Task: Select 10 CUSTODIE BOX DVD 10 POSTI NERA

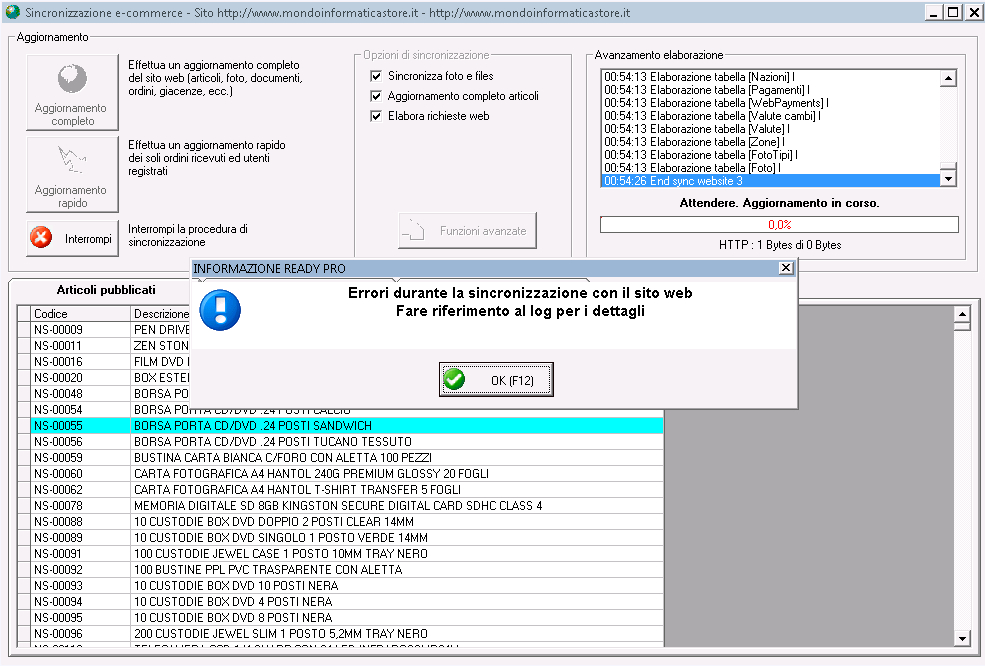Action: coord(347,586)
